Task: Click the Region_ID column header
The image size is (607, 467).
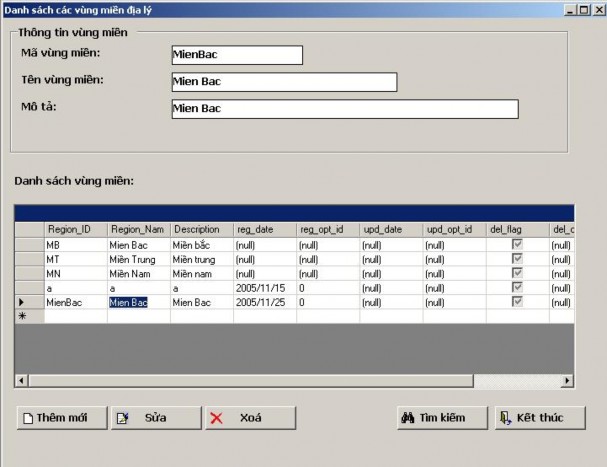Action: pos(75,229)
